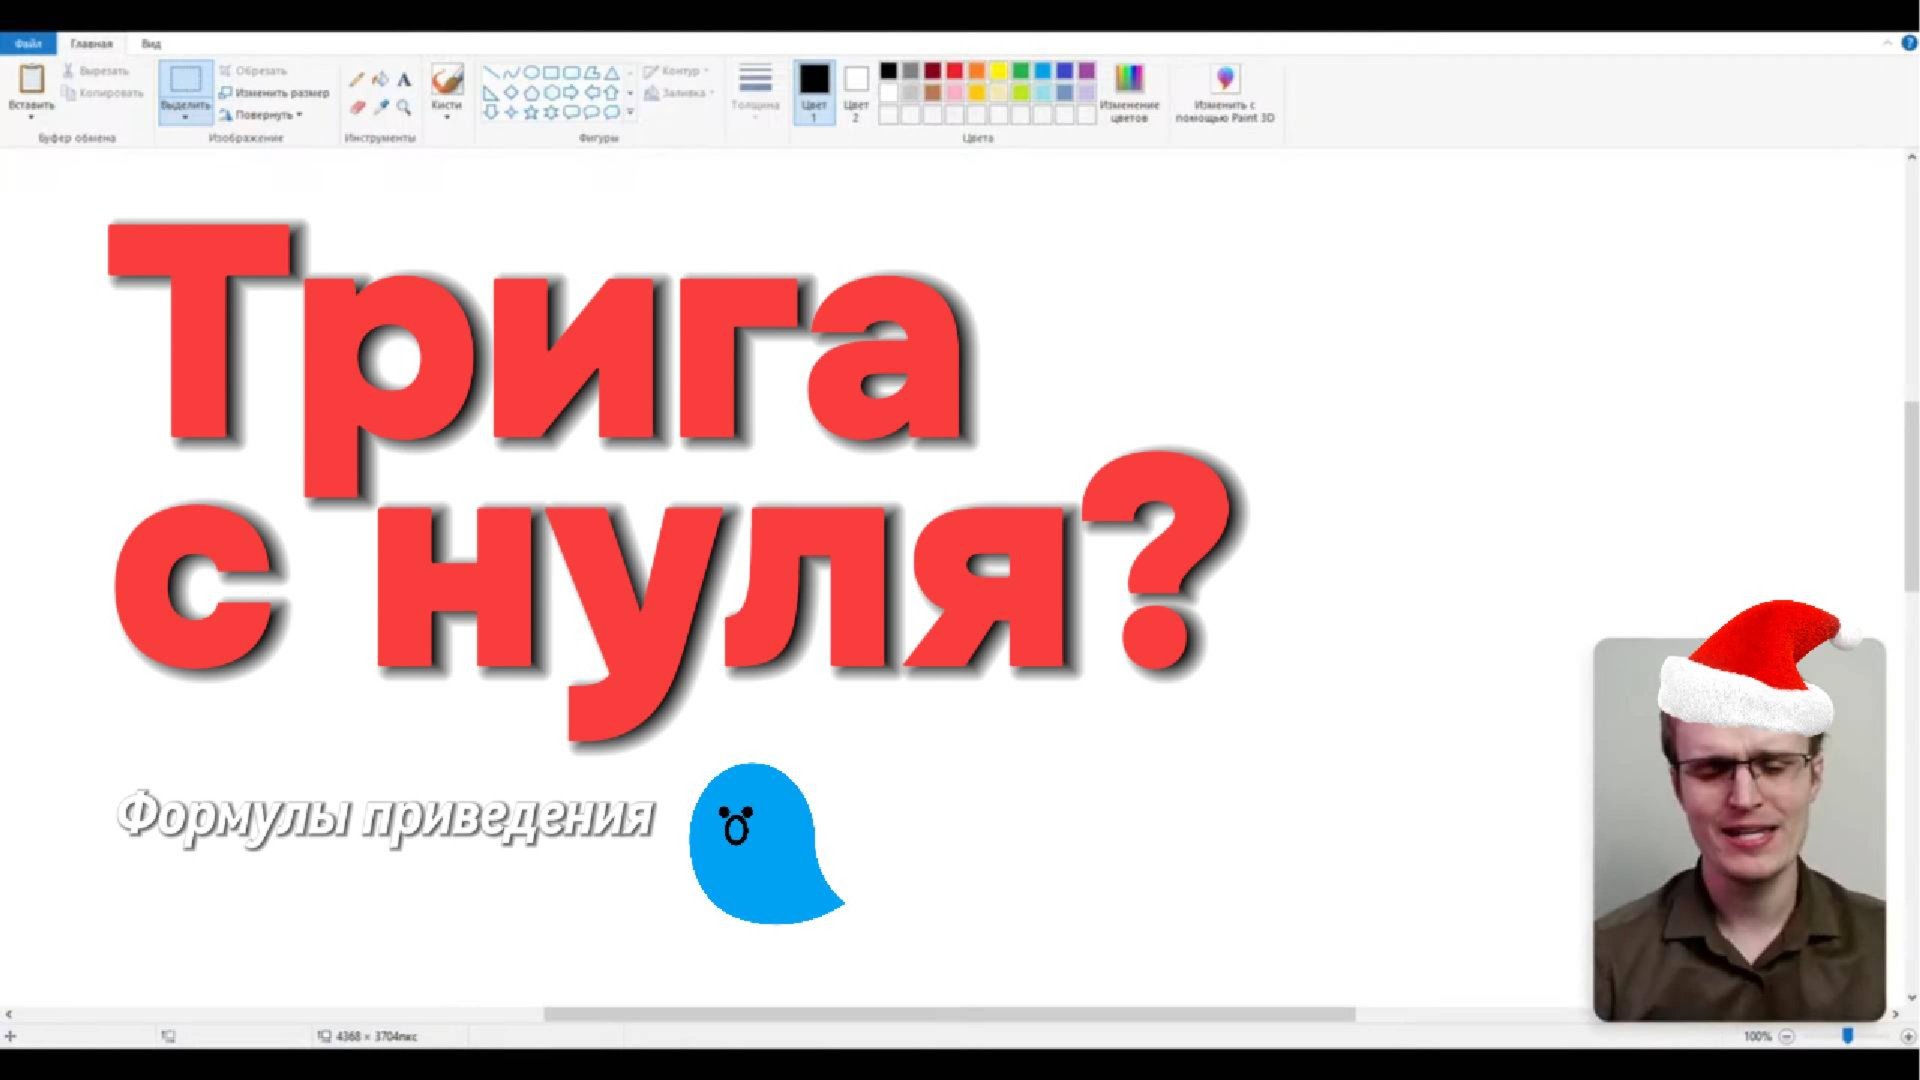Activate Color 2 (Цвет 2) selector
The height and width of the screenshot is (1080, 1920).
pos(856,92)
